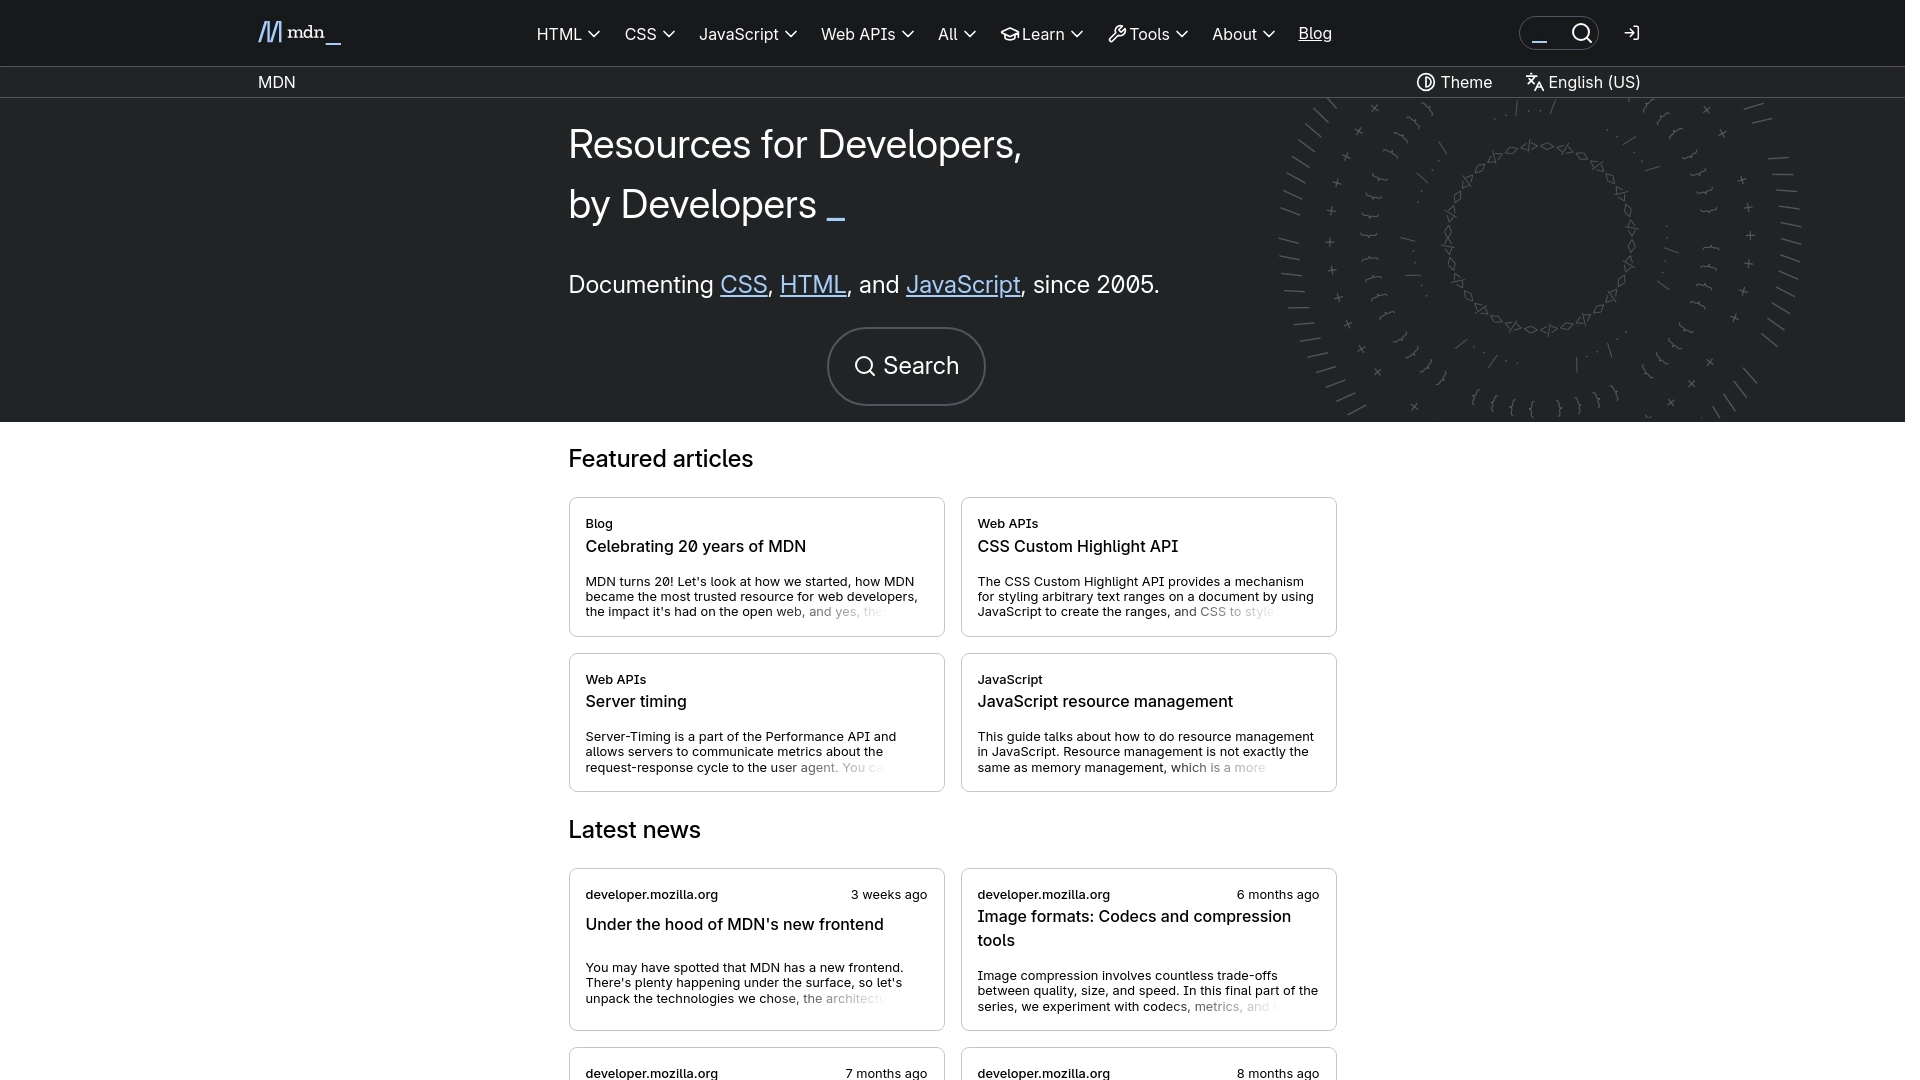Click the search magnifier icon in header
Image resolution: width=1920 pixels, height=1080 pixels.
point(1581,33)
